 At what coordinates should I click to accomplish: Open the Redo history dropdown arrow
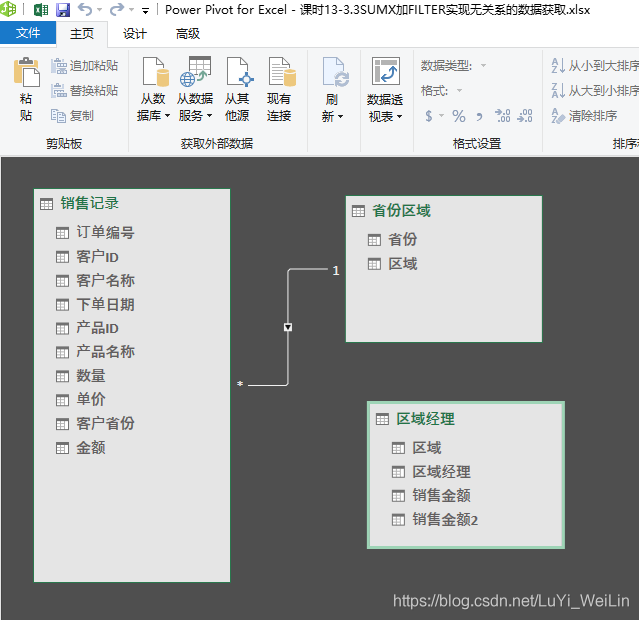click(131, 10)
